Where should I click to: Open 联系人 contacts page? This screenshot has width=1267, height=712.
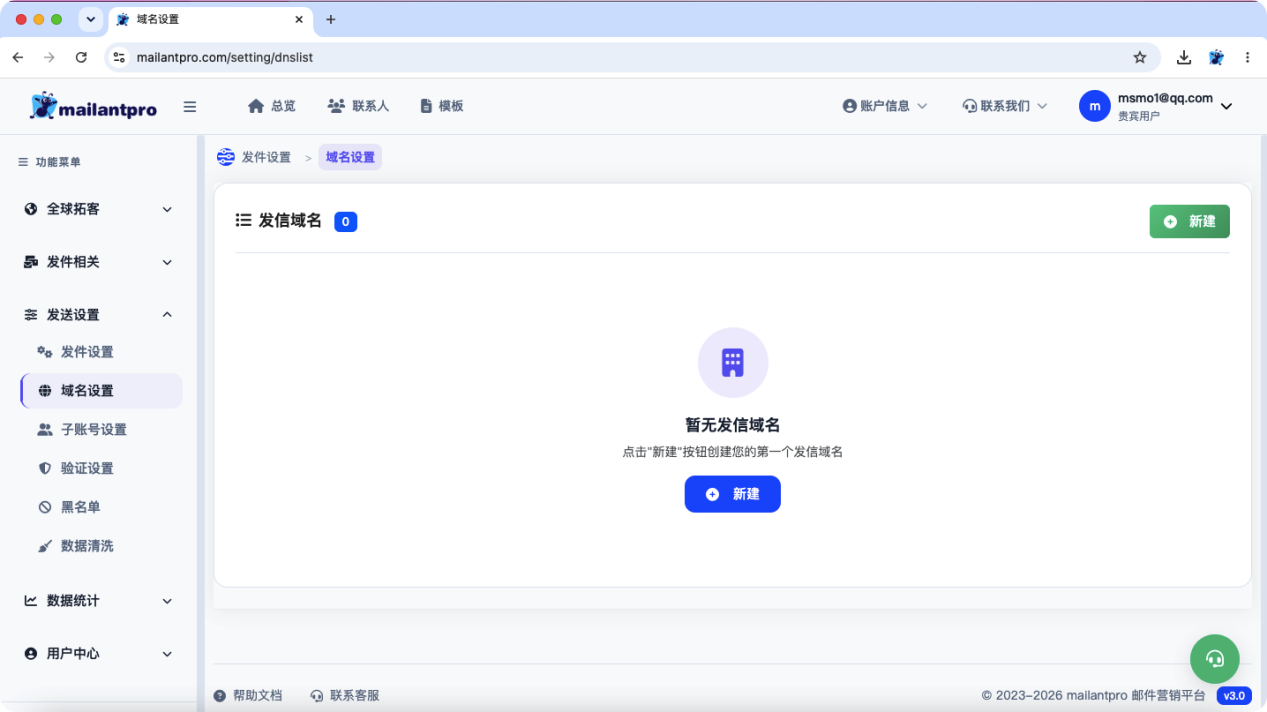tap(358, 106)
